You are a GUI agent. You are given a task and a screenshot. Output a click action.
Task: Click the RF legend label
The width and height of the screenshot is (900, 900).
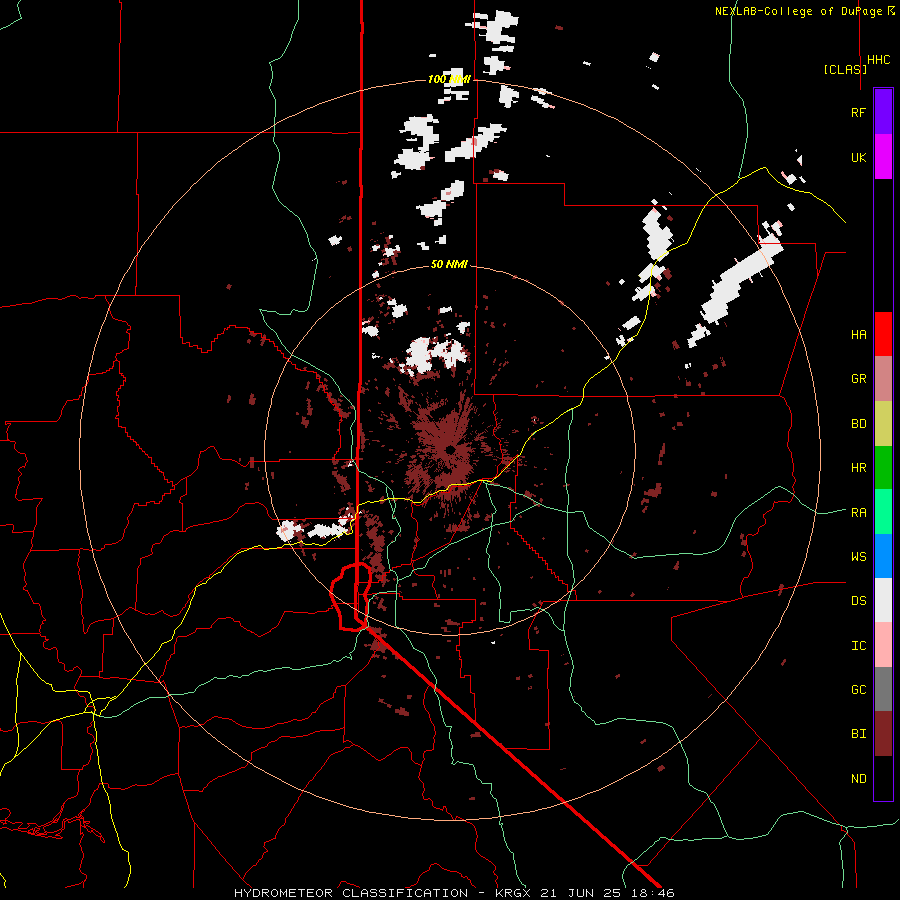point(858,112)
